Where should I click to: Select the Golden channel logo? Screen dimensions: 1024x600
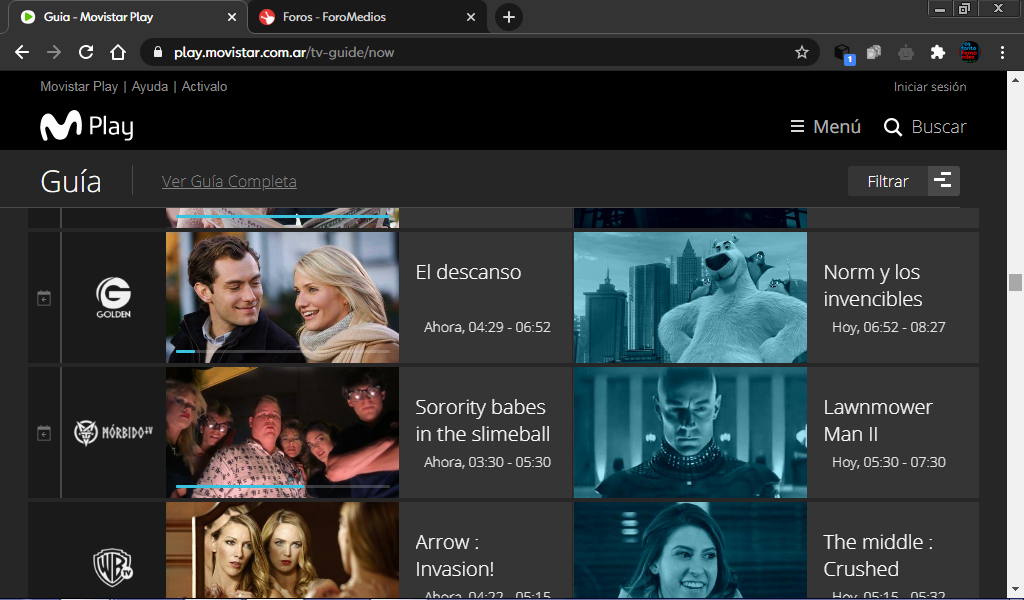point(114,298)
